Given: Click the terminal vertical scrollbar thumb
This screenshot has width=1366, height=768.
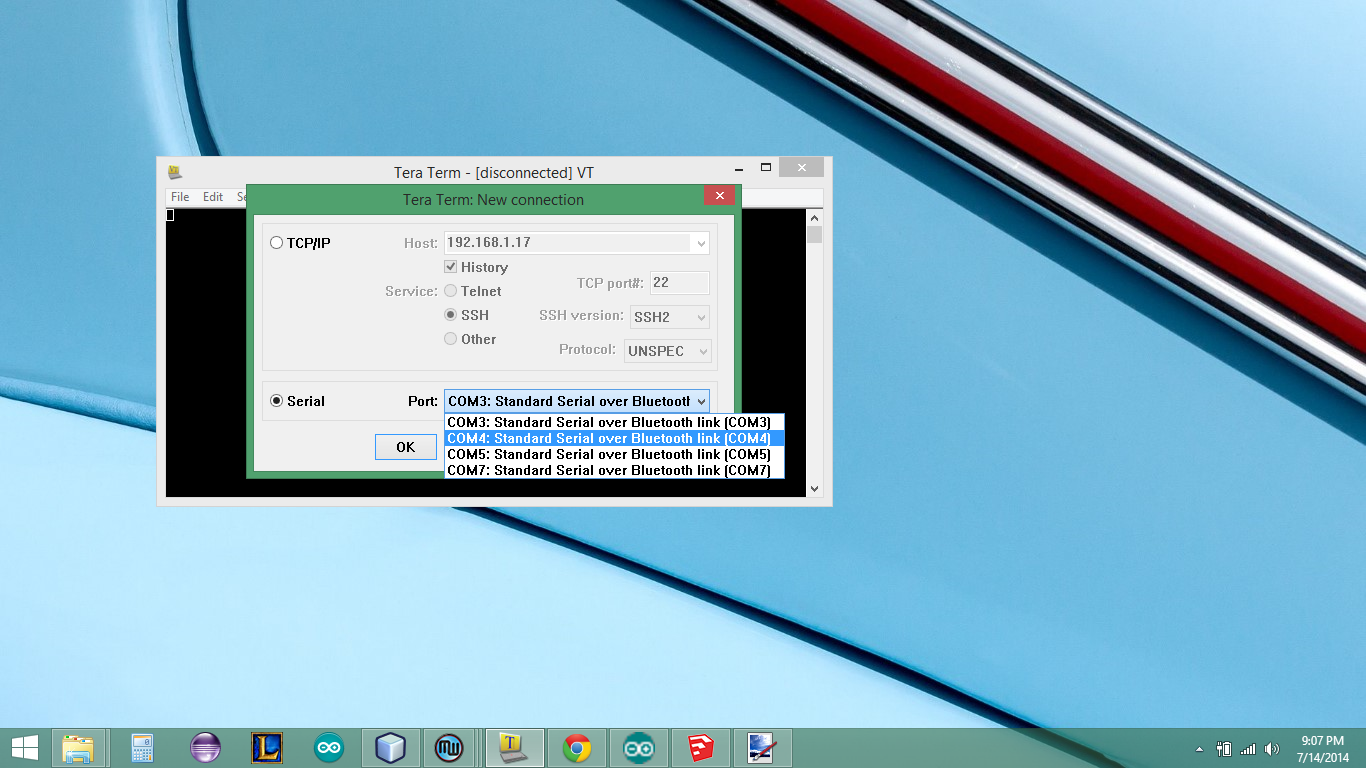Looking at the screenshot, I should click(x=815, y=234).
